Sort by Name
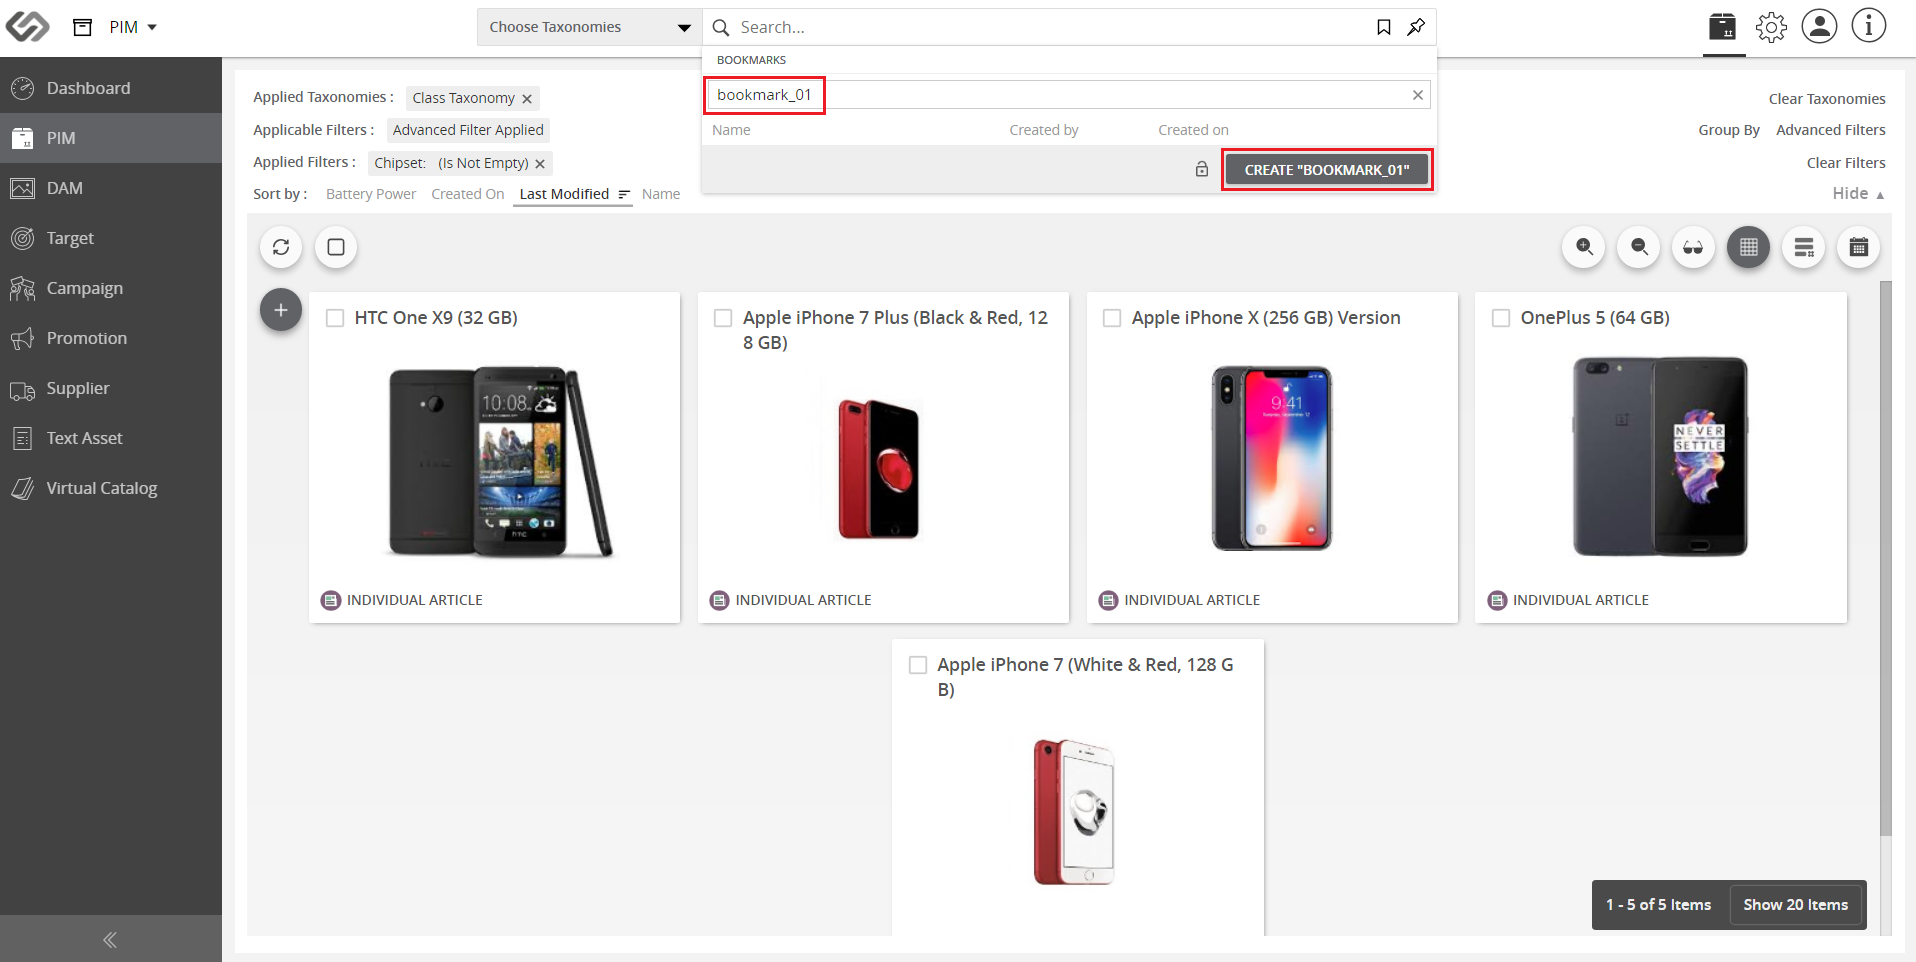The width and height of the screenshot is (1916, 962). (661, 194)
